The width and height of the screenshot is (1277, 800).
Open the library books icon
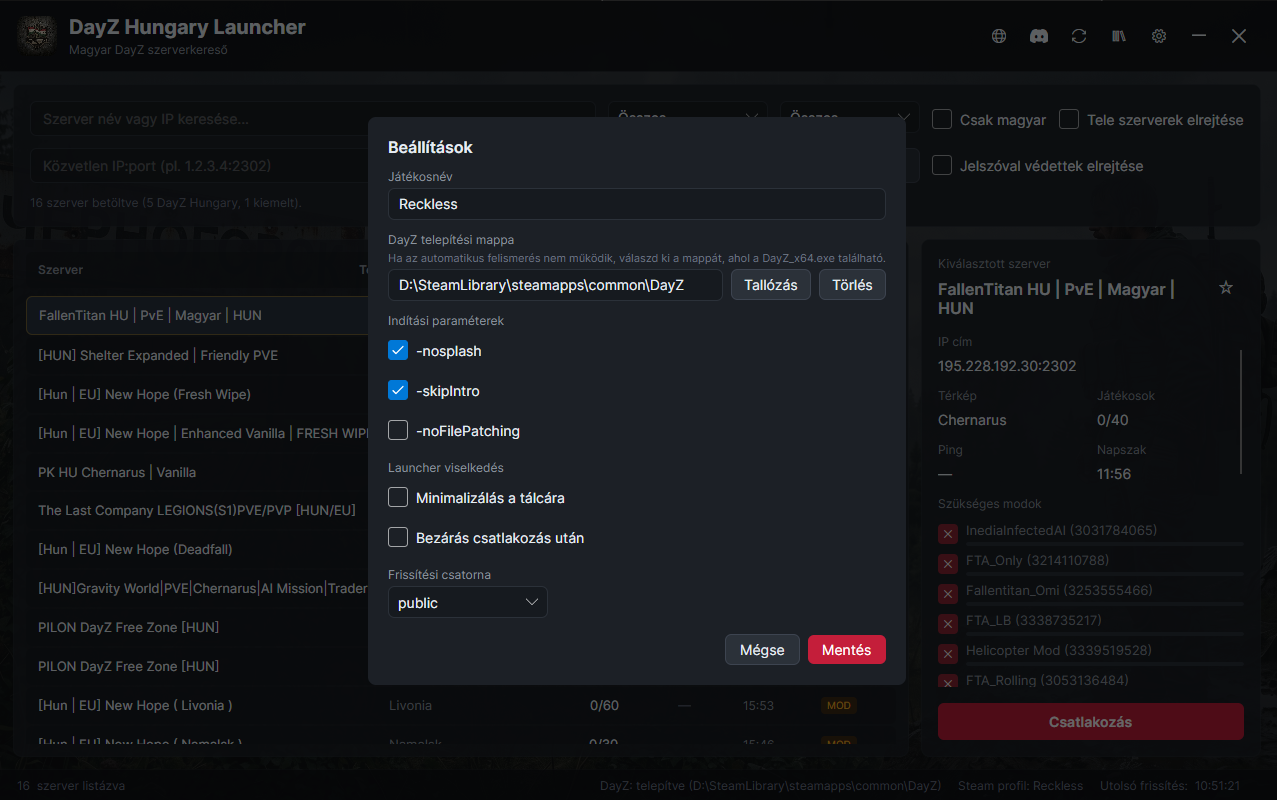tap(1118, 36)
